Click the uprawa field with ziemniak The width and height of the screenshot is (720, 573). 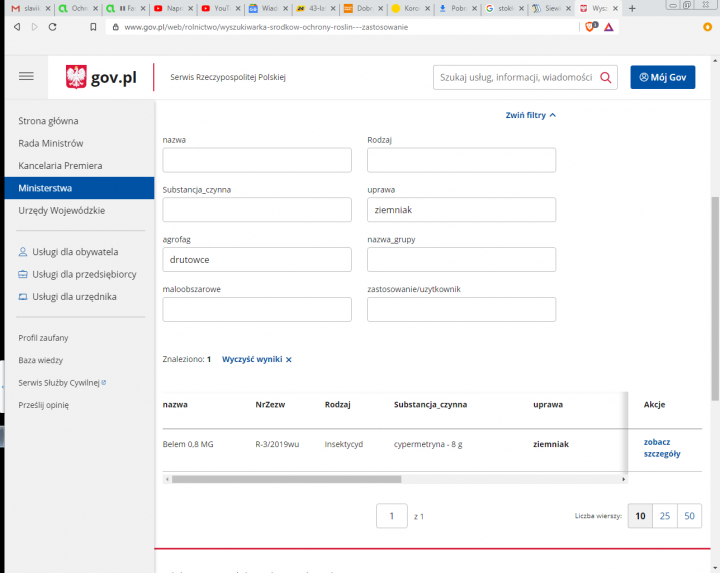pos(461,210)
